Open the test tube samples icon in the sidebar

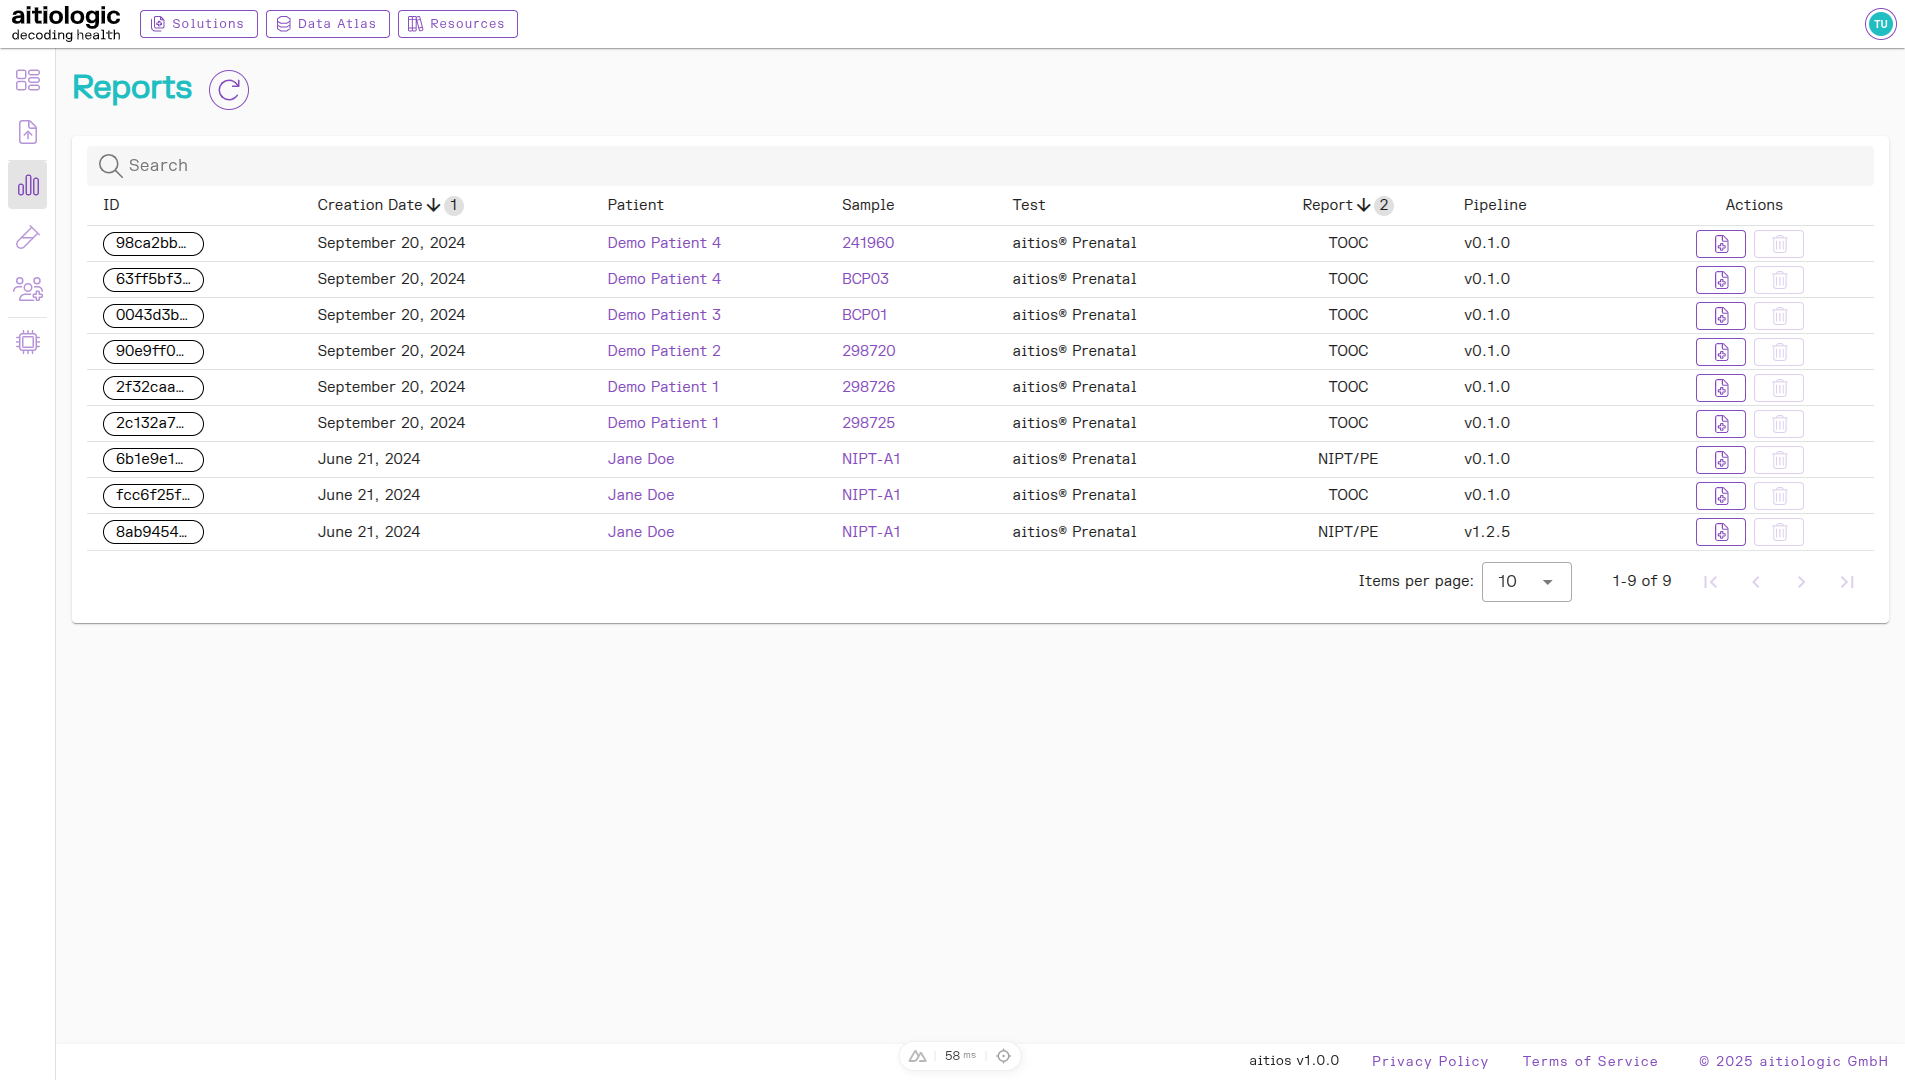tap(28, 238)
